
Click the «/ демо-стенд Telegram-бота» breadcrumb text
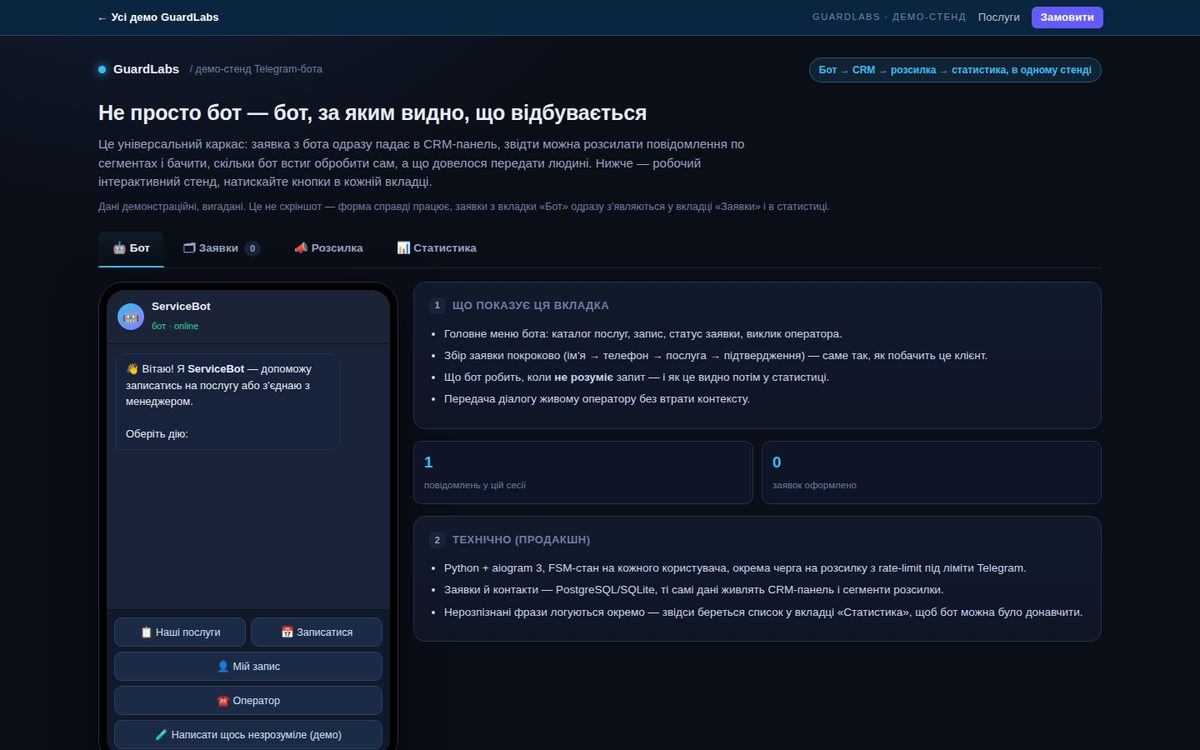pyautogui.click(x=256, y=69)
